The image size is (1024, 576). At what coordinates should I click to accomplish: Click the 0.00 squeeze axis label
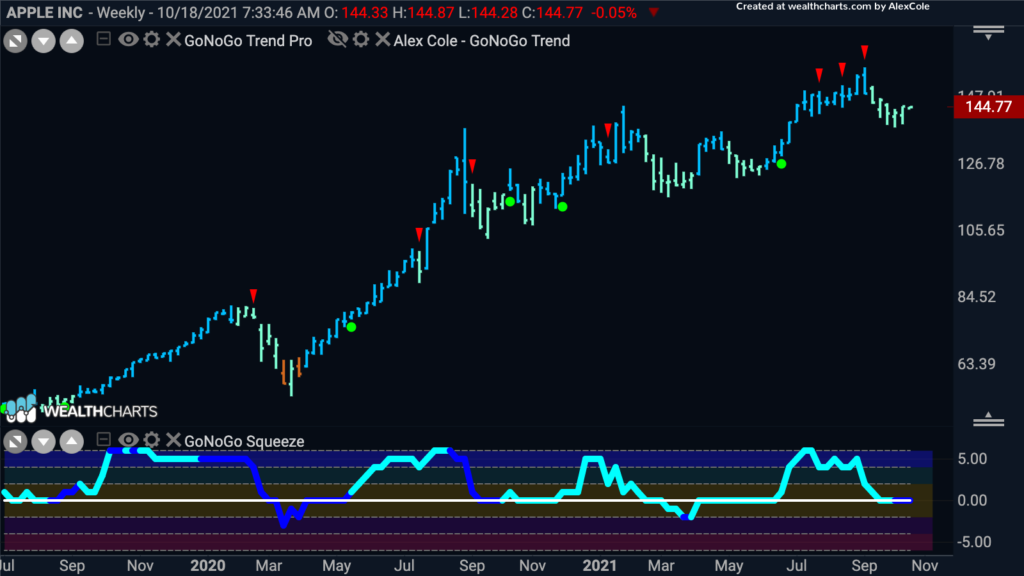(x=972, y=500)
